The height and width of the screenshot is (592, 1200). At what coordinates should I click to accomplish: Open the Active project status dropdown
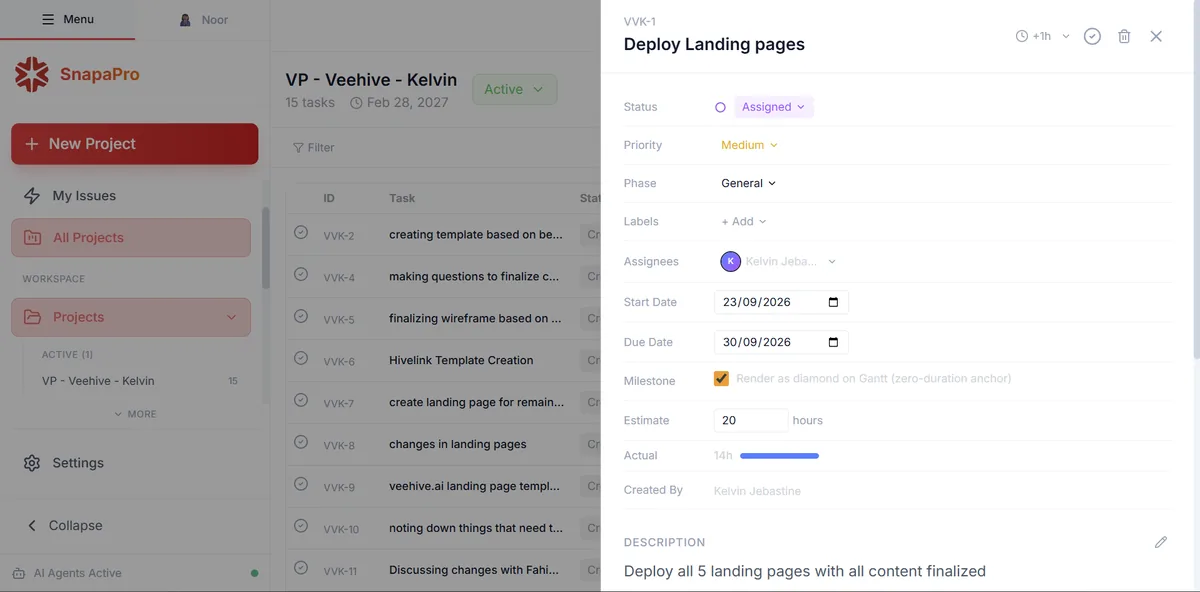tap(514, 89)
